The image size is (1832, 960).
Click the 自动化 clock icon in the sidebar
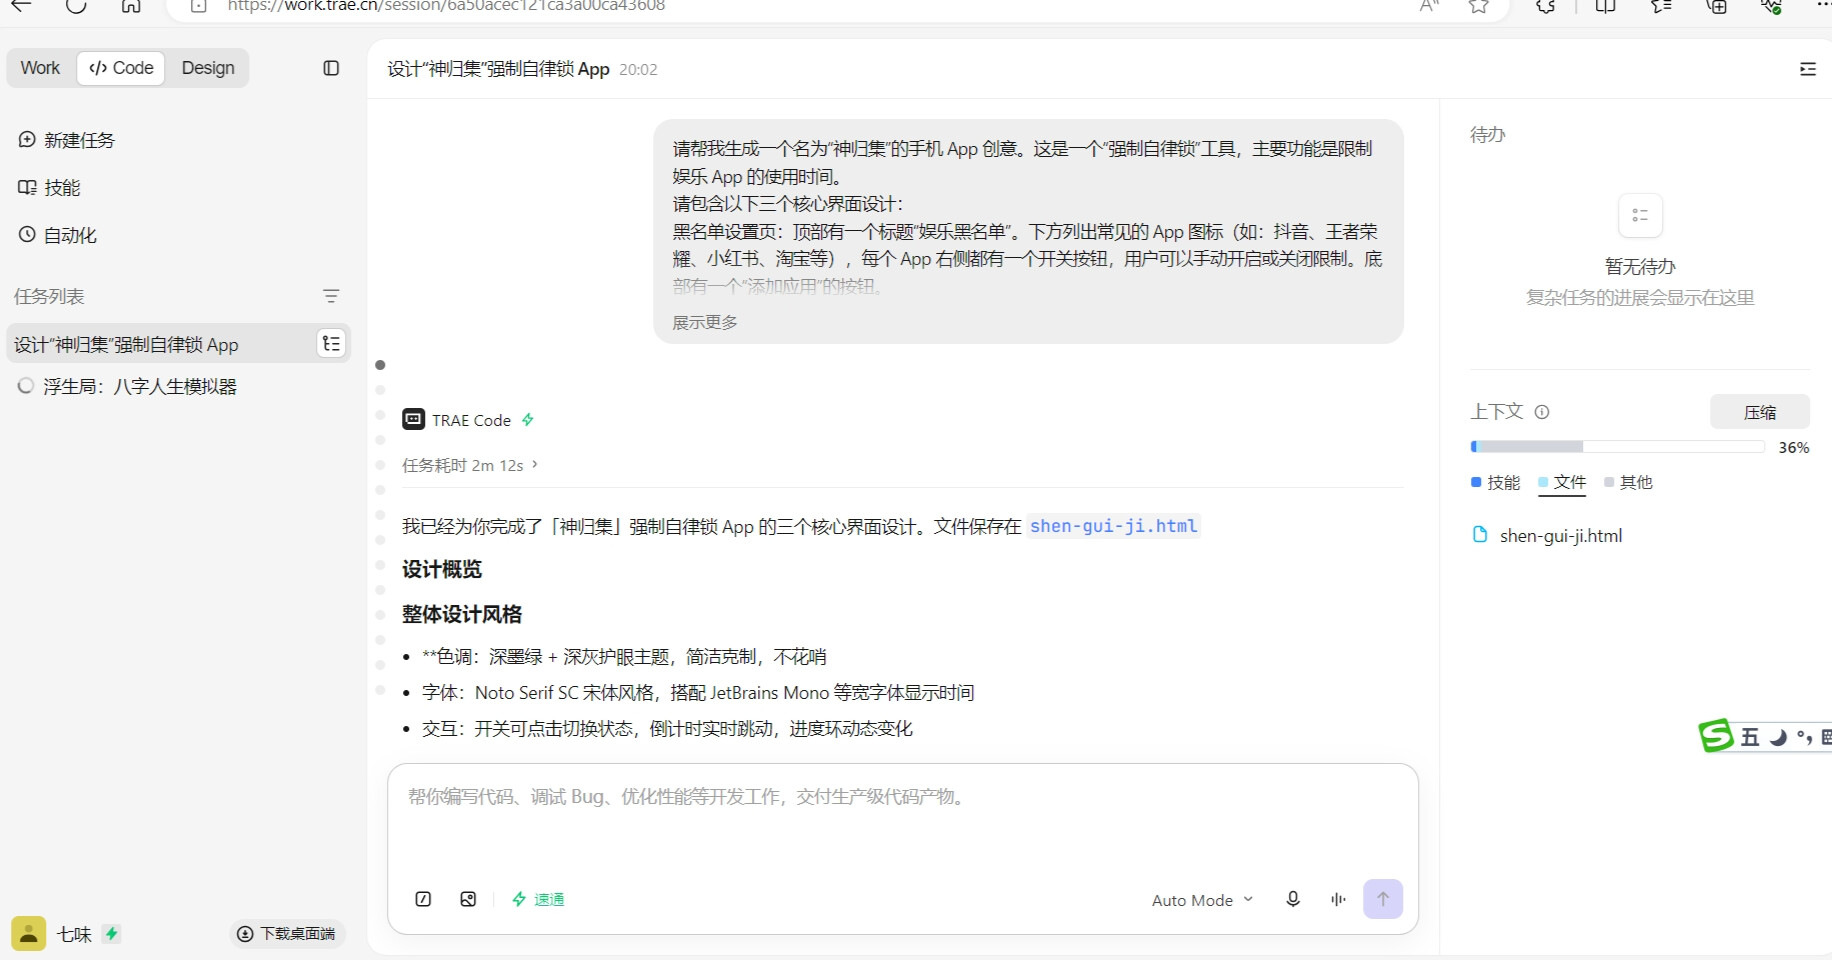pyautogui.click(x=27, y=235)
